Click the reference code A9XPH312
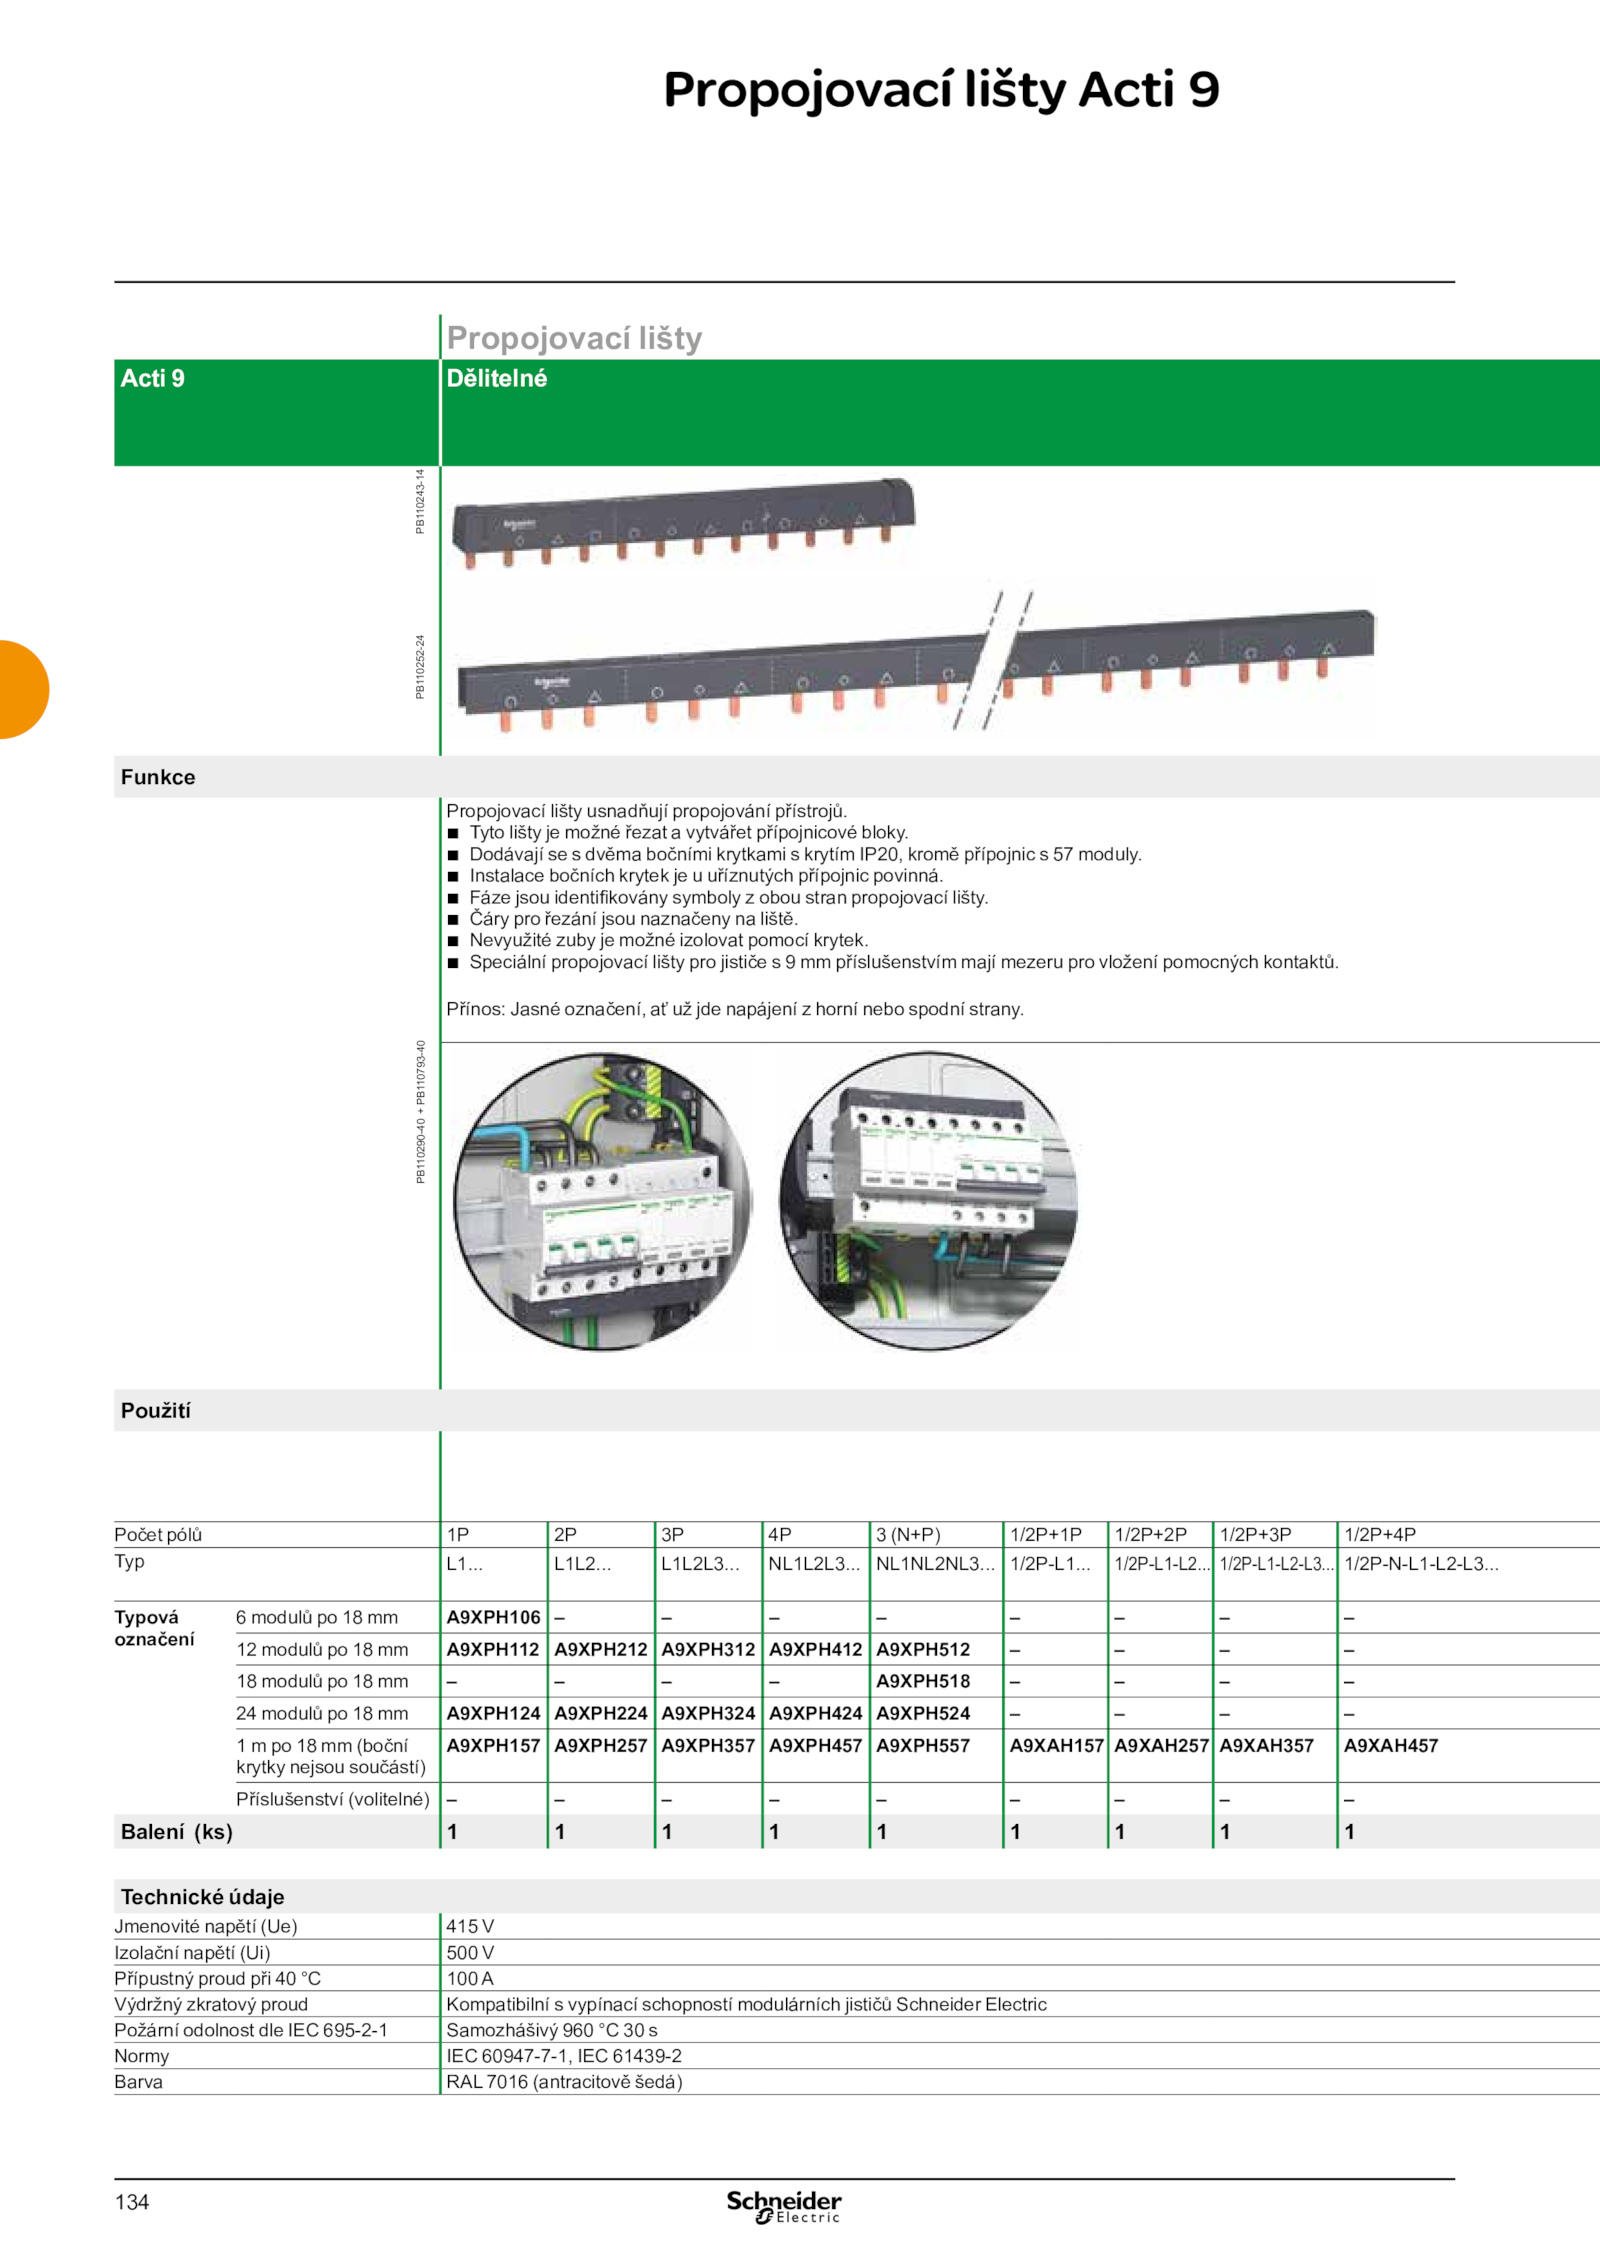This screenshot has height=2263, width=1600. [x=708, y=1649]
